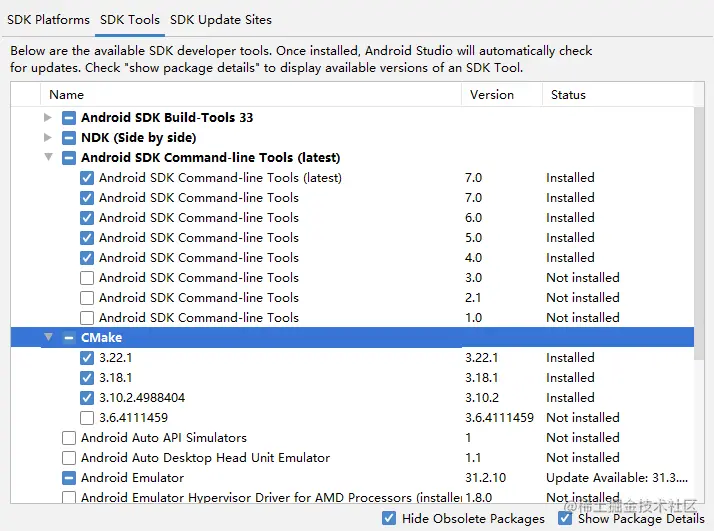Click the vertical scrollbar of the tools list
This screenshot has width=714, height=531.
pyautogui.click(x=699, y=234)
